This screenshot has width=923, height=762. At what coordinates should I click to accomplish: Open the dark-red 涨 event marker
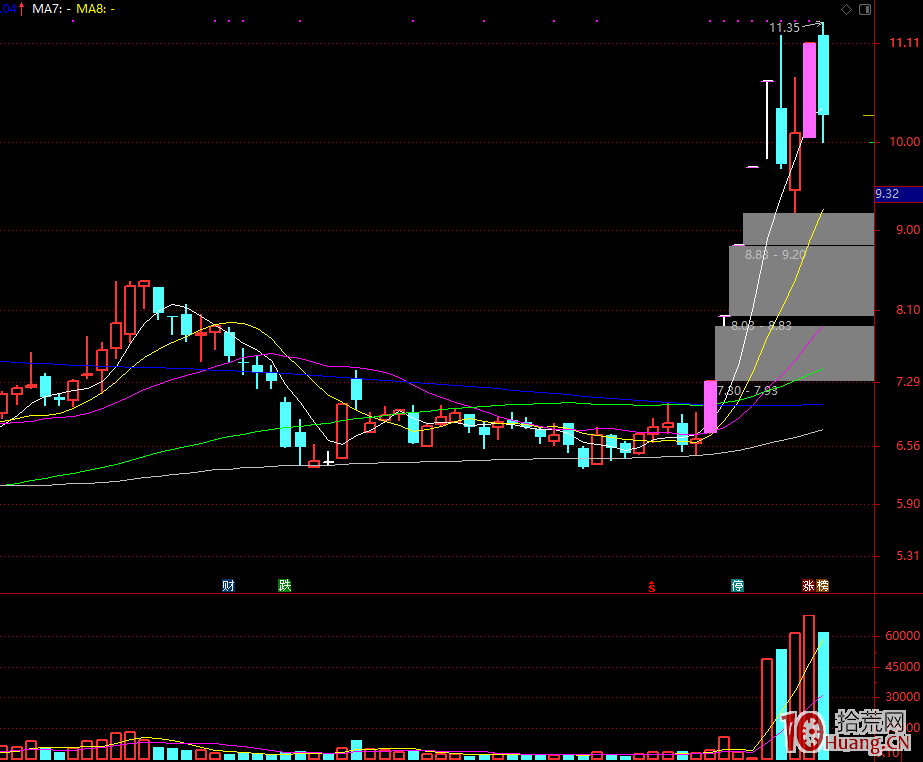pyautogui.click(x=809, y=585)
